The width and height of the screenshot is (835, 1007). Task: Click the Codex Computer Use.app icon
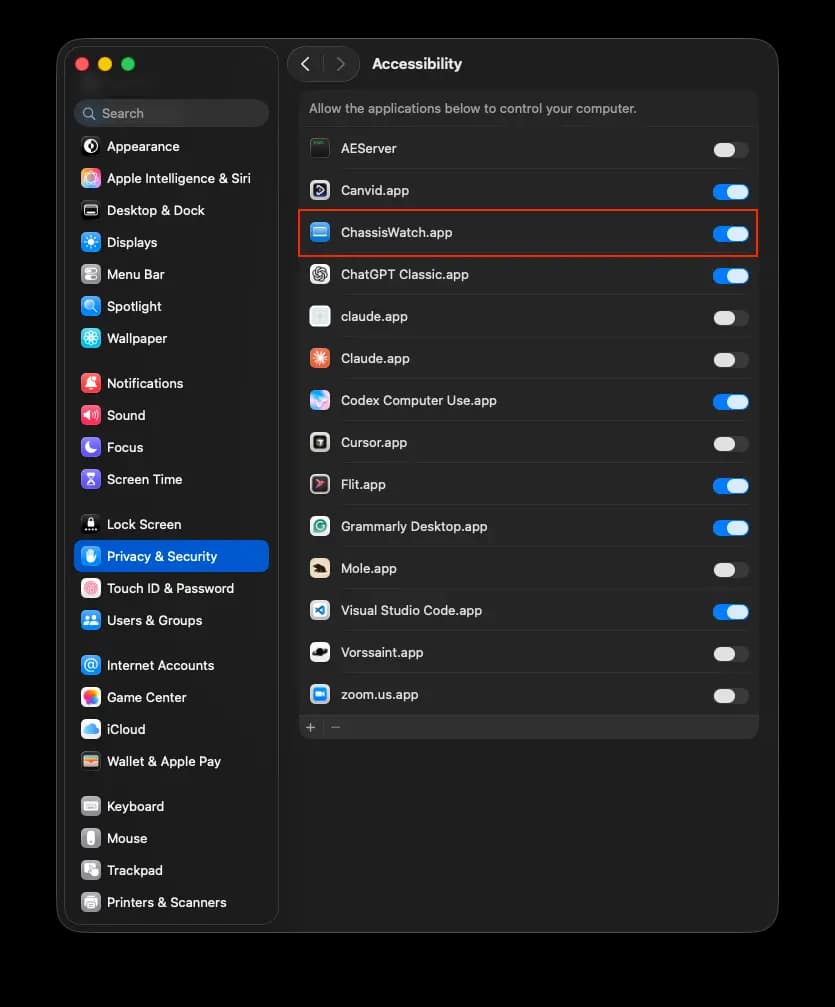320,400
